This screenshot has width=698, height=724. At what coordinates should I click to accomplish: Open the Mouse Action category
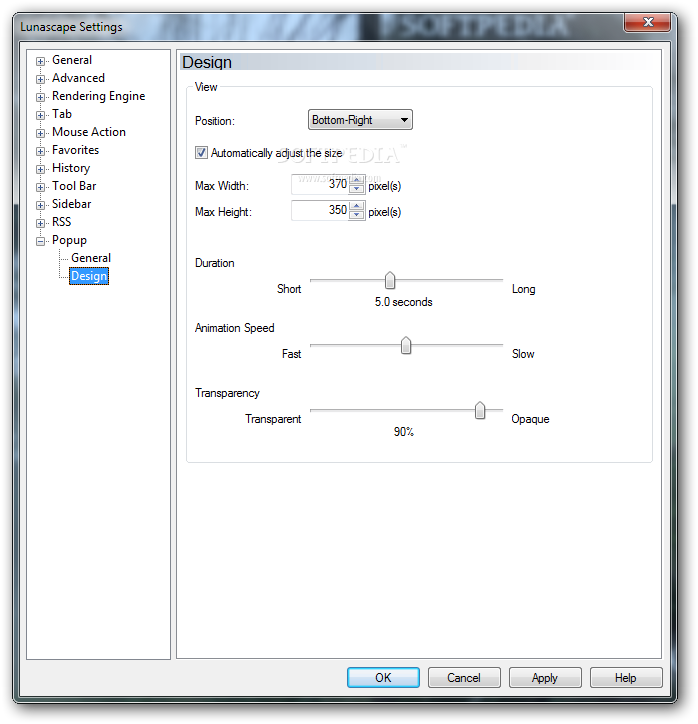click(89, 132)
